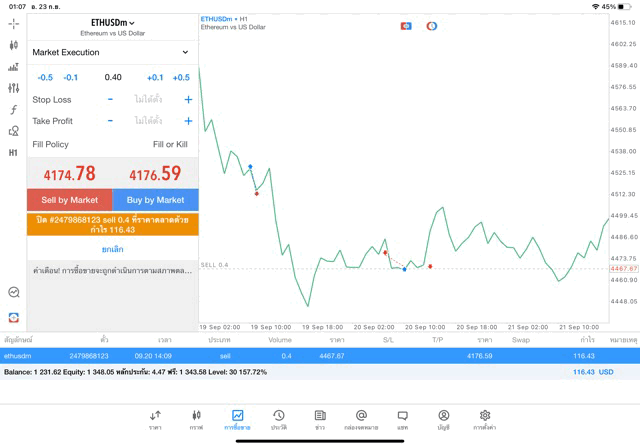
Task: Click Sell by Market button
Action: [70, 200]
